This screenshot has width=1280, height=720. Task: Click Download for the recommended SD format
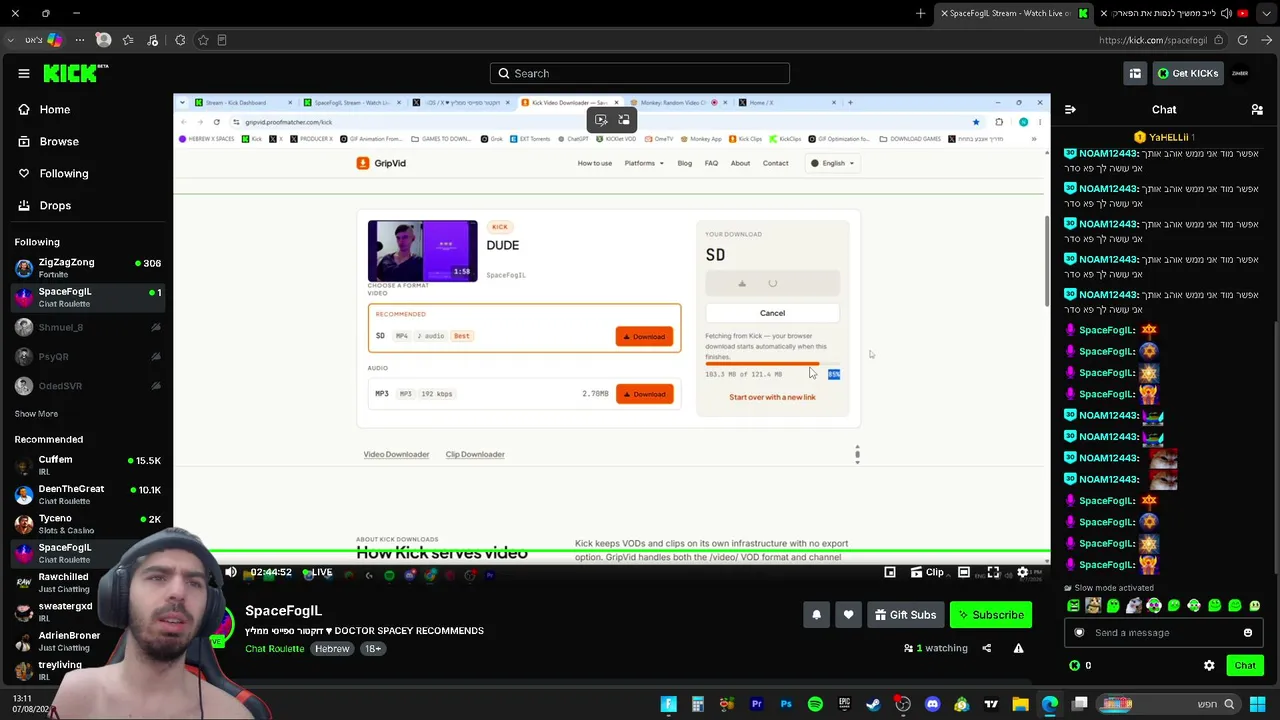(644, 336)
